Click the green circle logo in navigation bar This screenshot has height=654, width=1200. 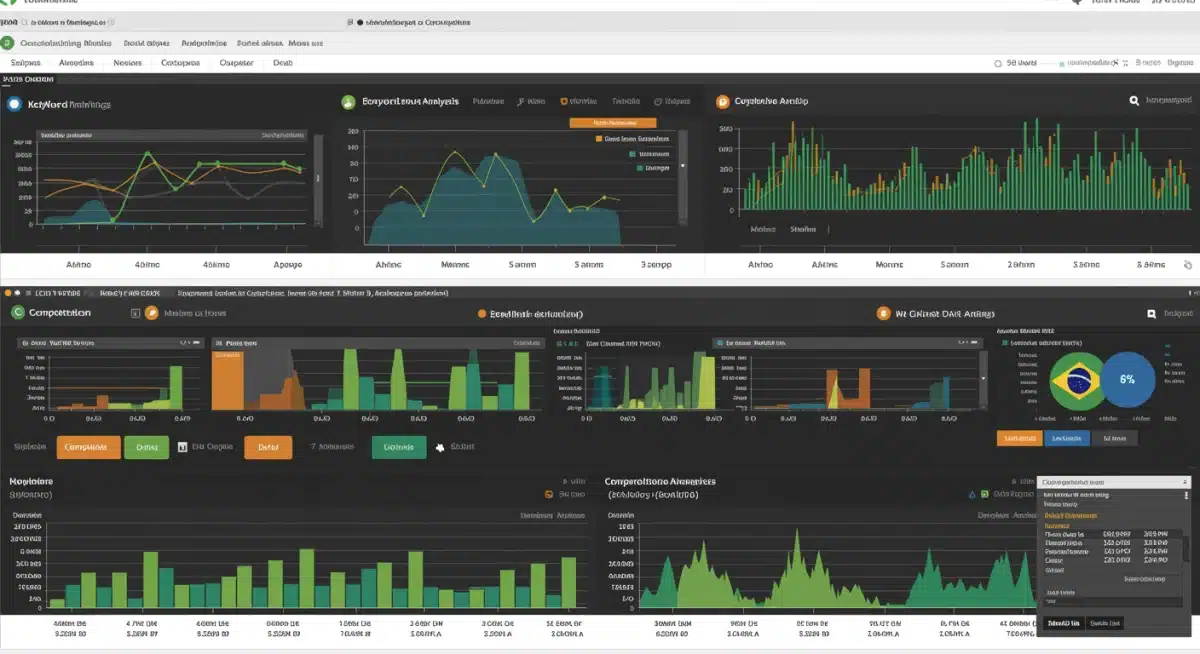(x=8, y=43)
